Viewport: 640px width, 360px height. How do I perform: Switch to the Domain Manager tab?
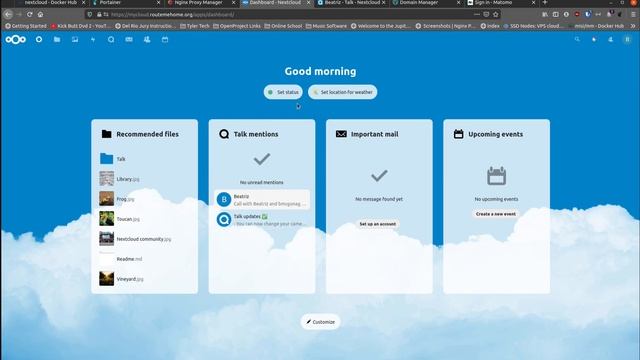tap(426, 3)
